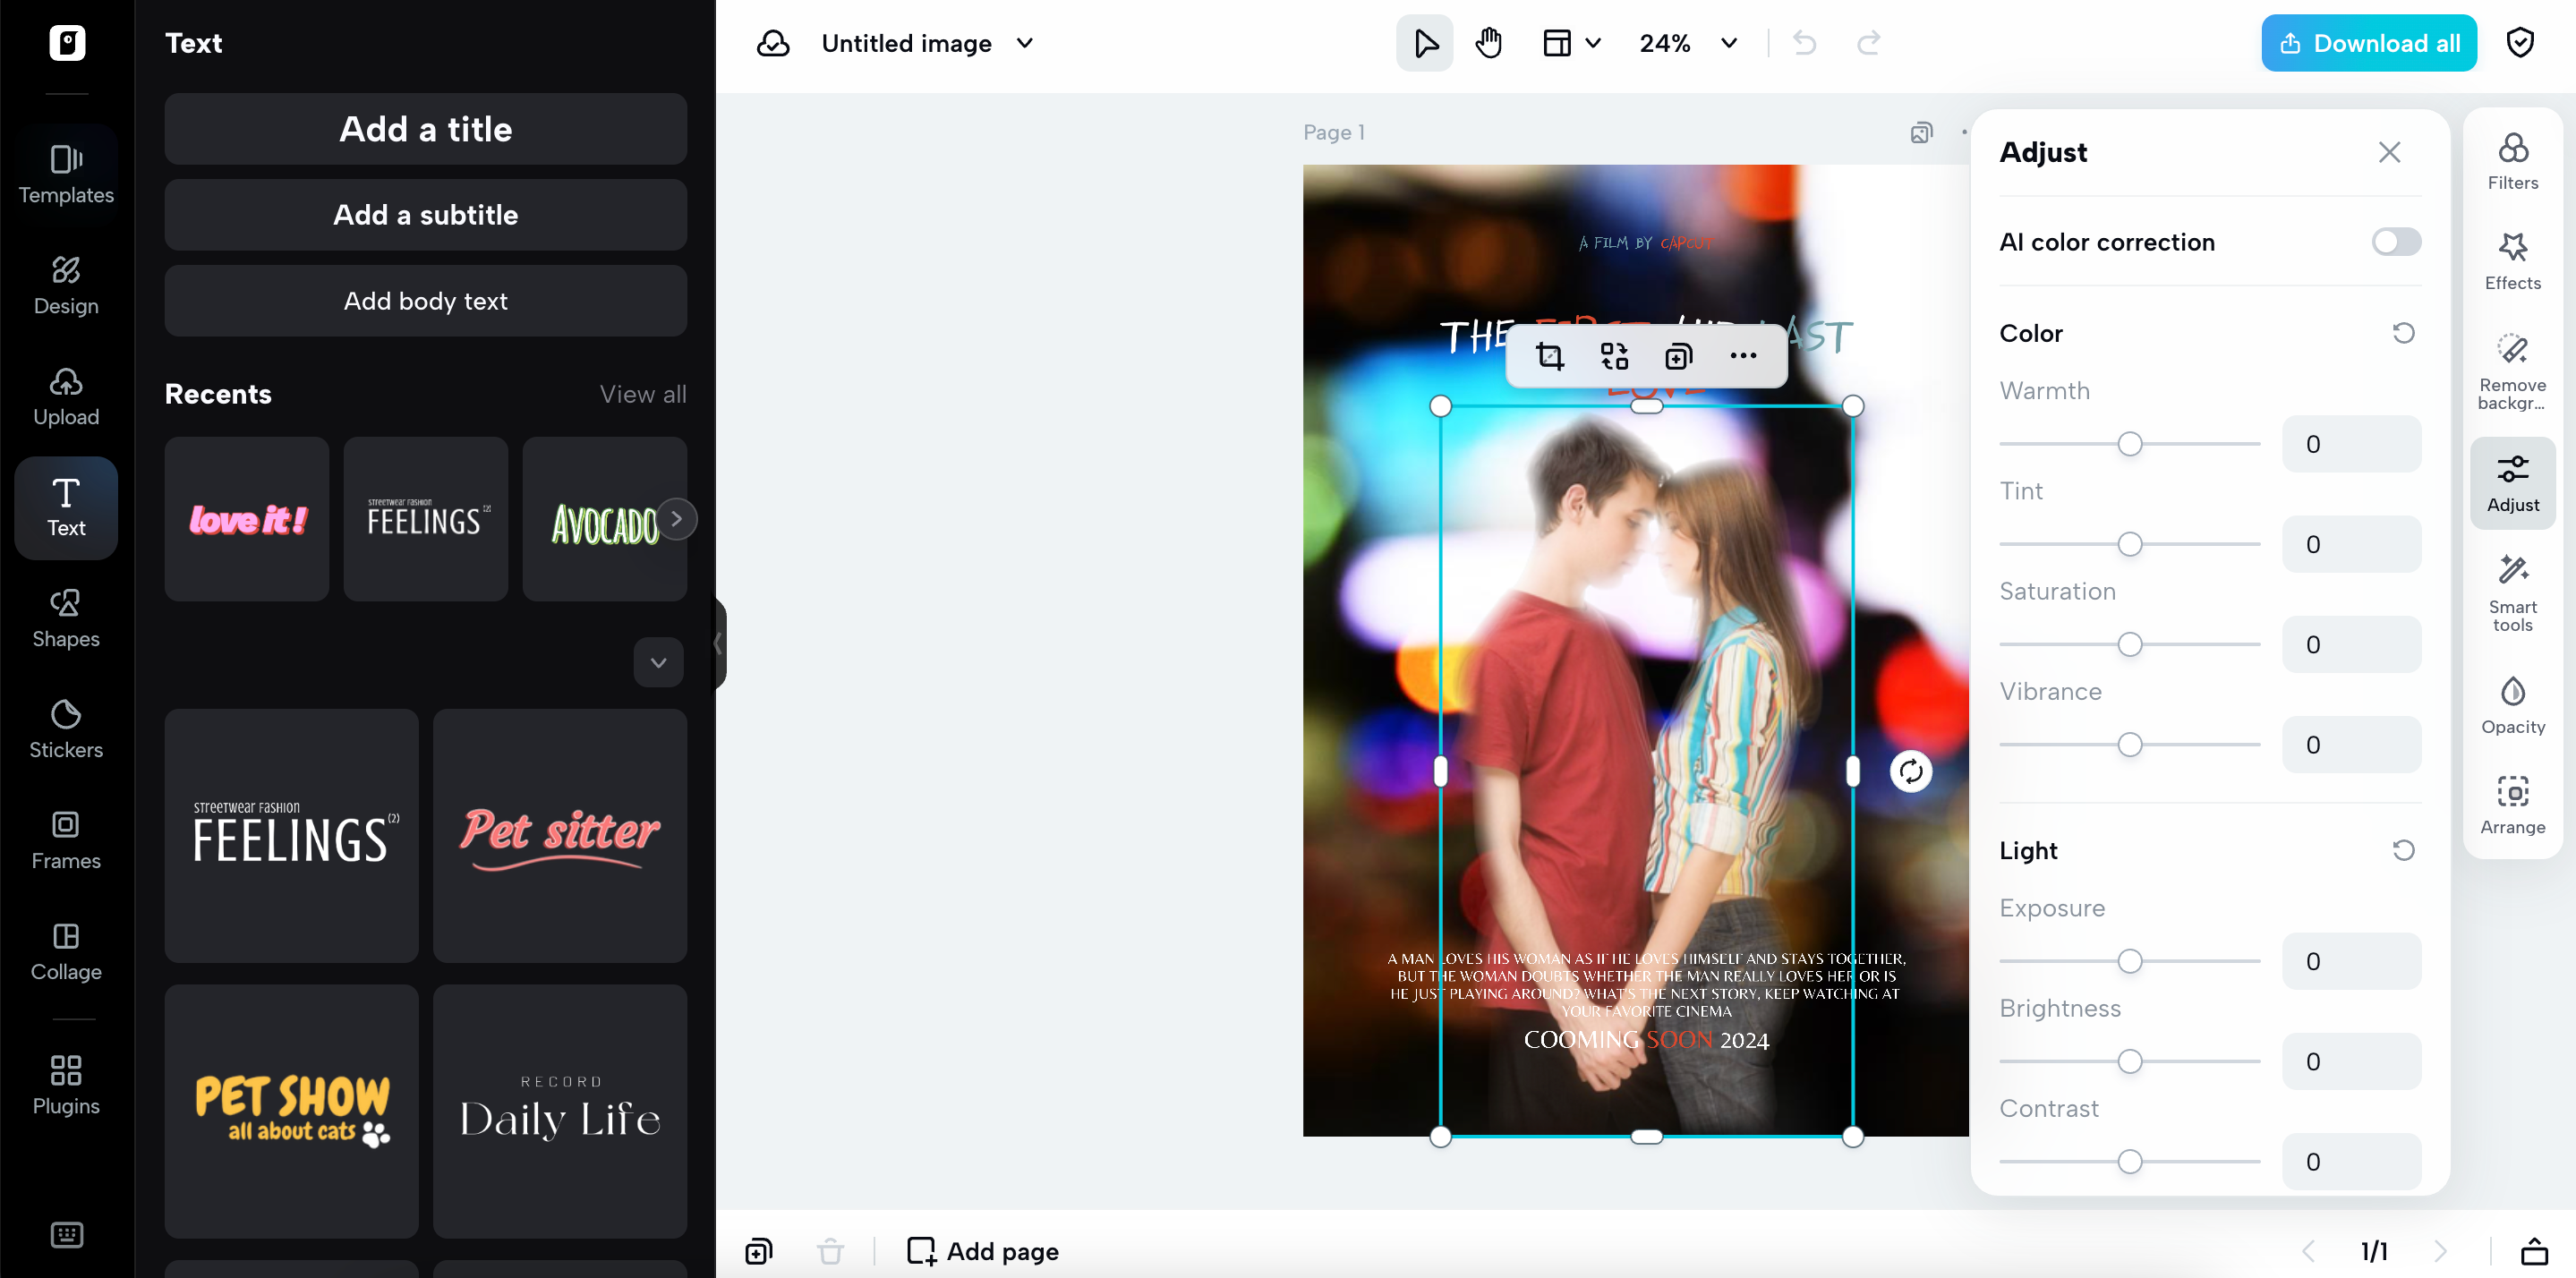The image size is (2576, 1278).
Task: Click the Download all button
Action: (2367, 42)
